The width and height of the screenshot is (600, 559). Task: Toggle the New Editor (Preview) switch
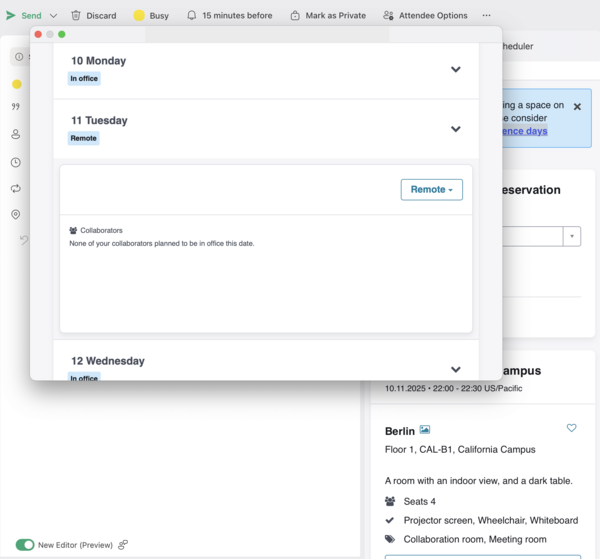click(25, 545)
